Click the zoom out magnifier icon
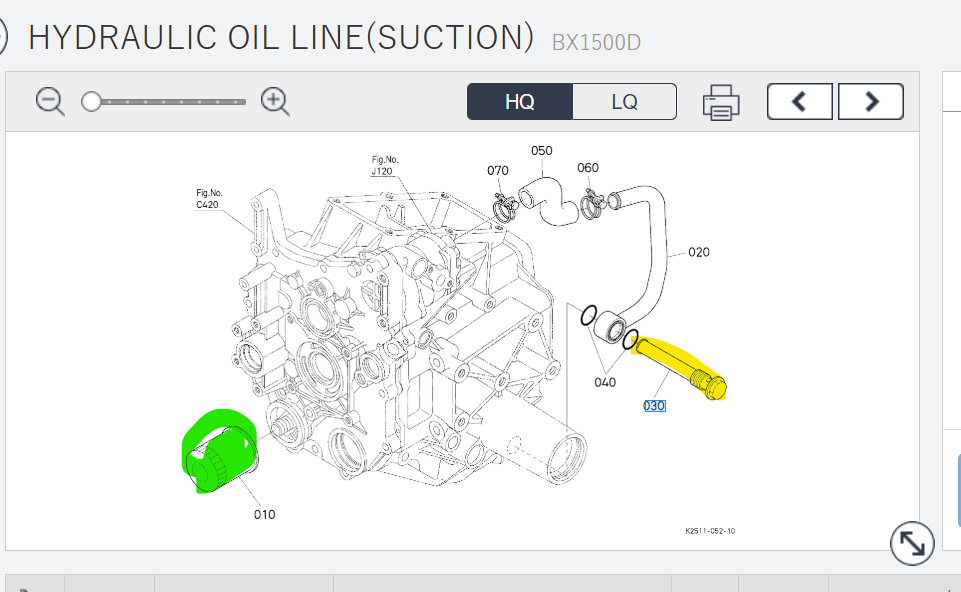Image resolution: width=961 pixels, height=592 pixels. (x=50, y=101)
